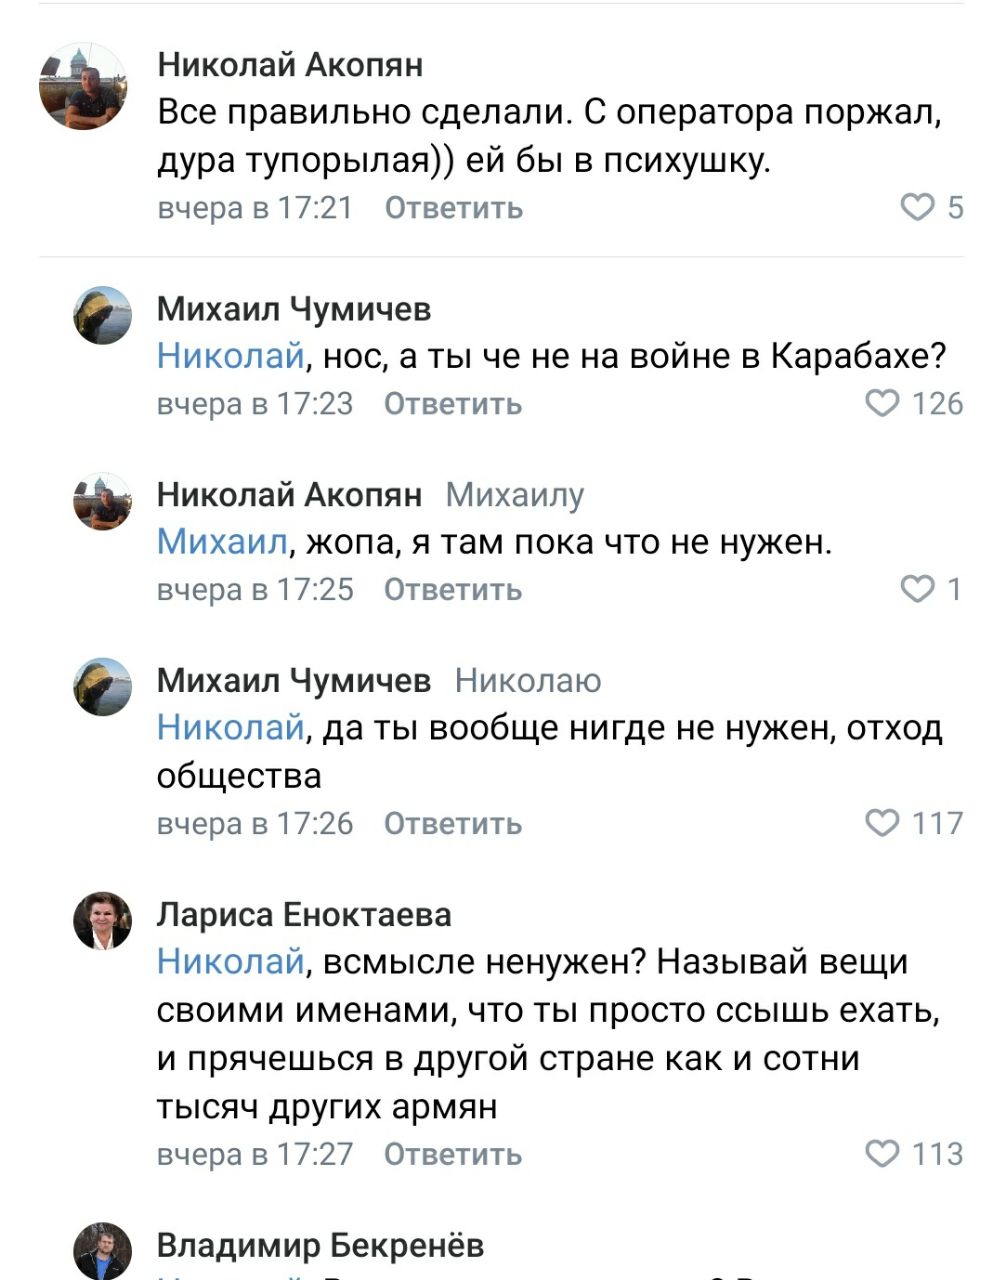Screen dimensions: 1003x1280
Task: Open Михаил Чумичев's profile name at 17:23
Action: pyautogui.click(x=294, y=309)
